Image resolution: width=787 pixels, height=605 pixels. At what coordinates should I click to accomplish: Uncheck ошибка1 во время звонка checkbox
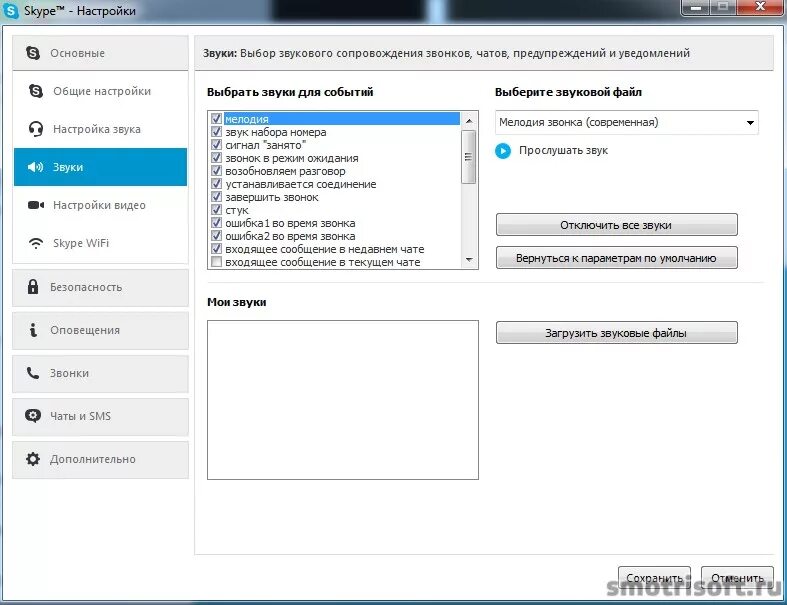point(216,223)
